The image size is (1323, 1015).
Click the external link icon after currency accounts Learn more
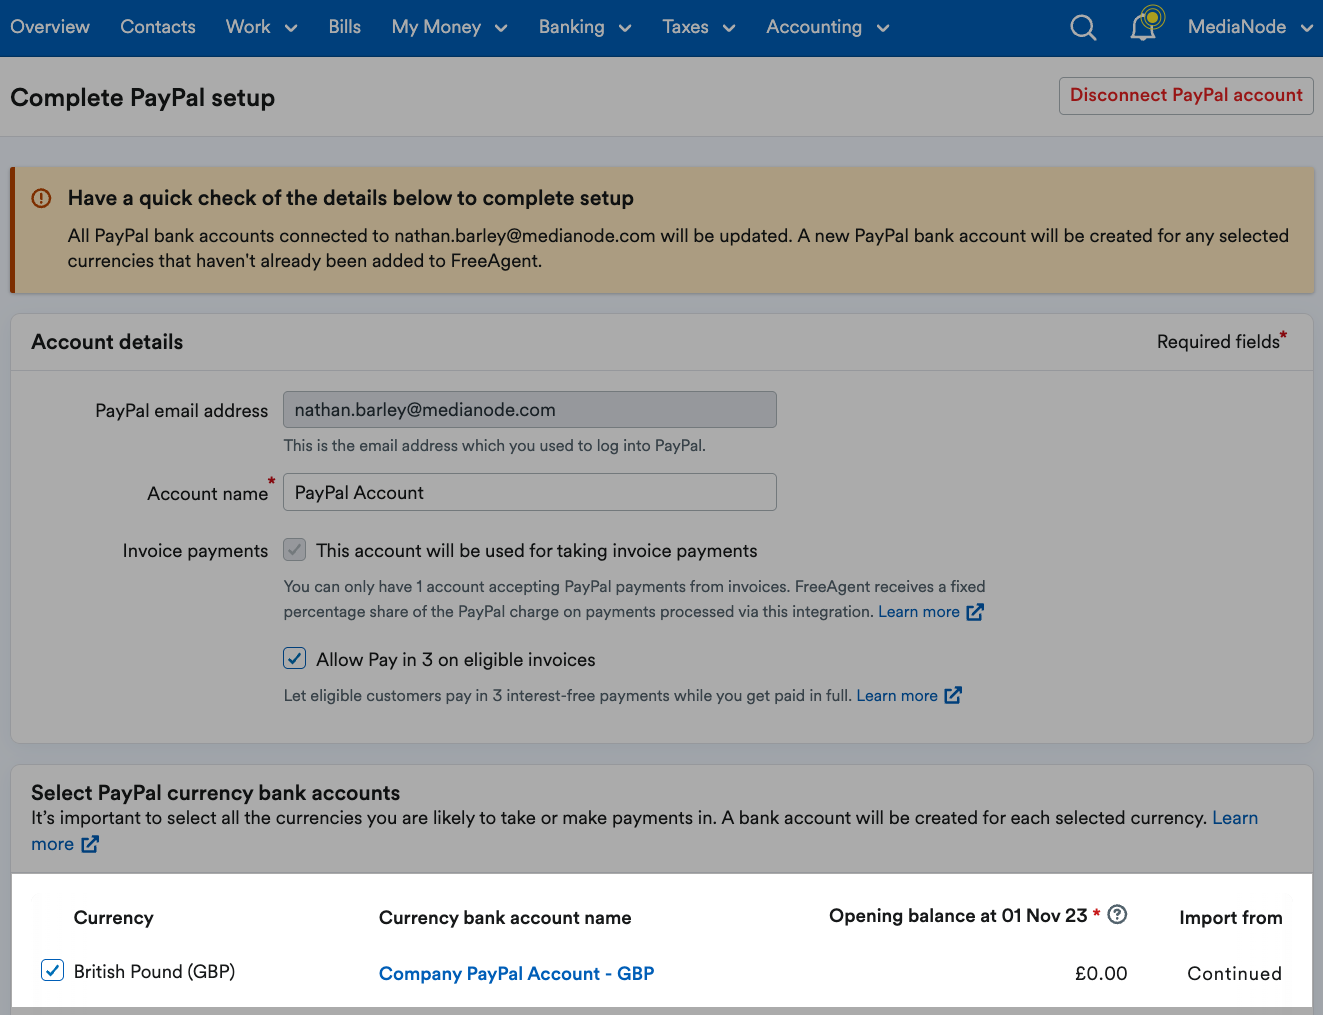point(90,844)
